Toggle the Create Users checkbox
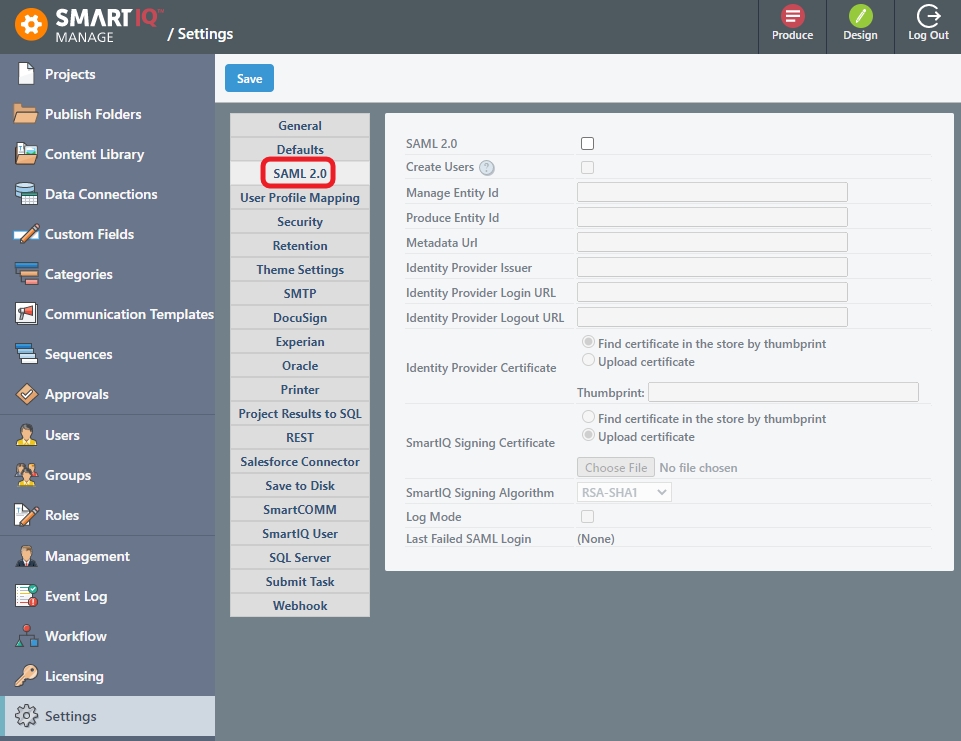 coord(587,167)
